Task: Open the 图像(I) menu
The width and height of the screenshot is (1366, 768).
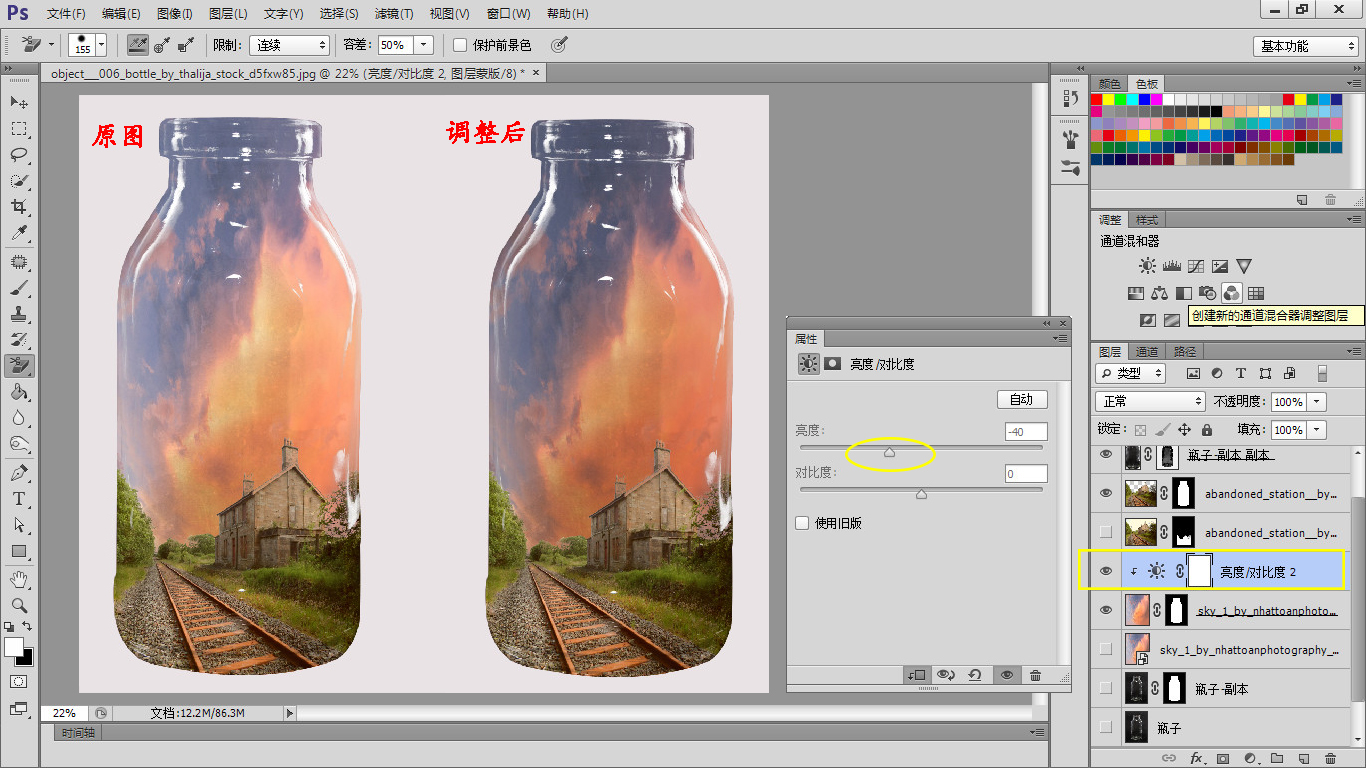Action: pyautogui.click(x=174, y=14)
